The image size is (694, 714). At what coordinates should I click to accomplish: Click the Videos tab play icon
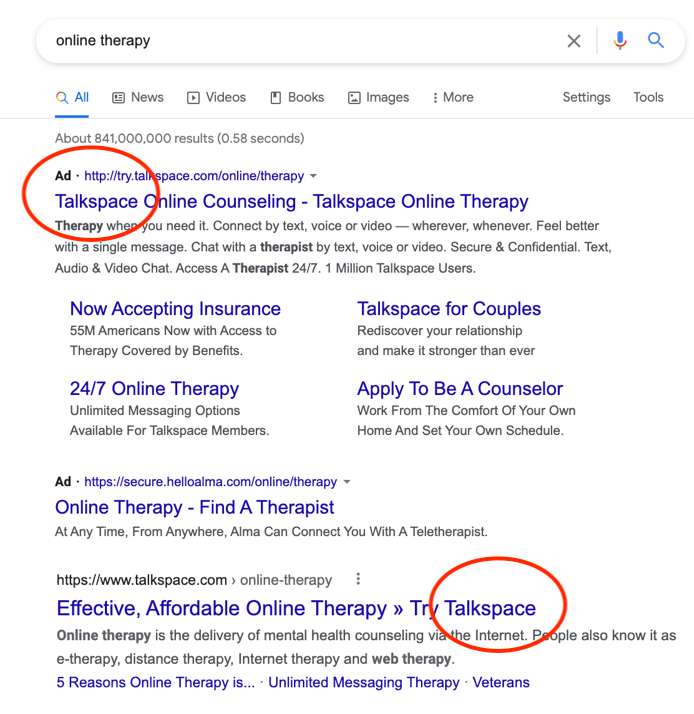coord(193,97)
